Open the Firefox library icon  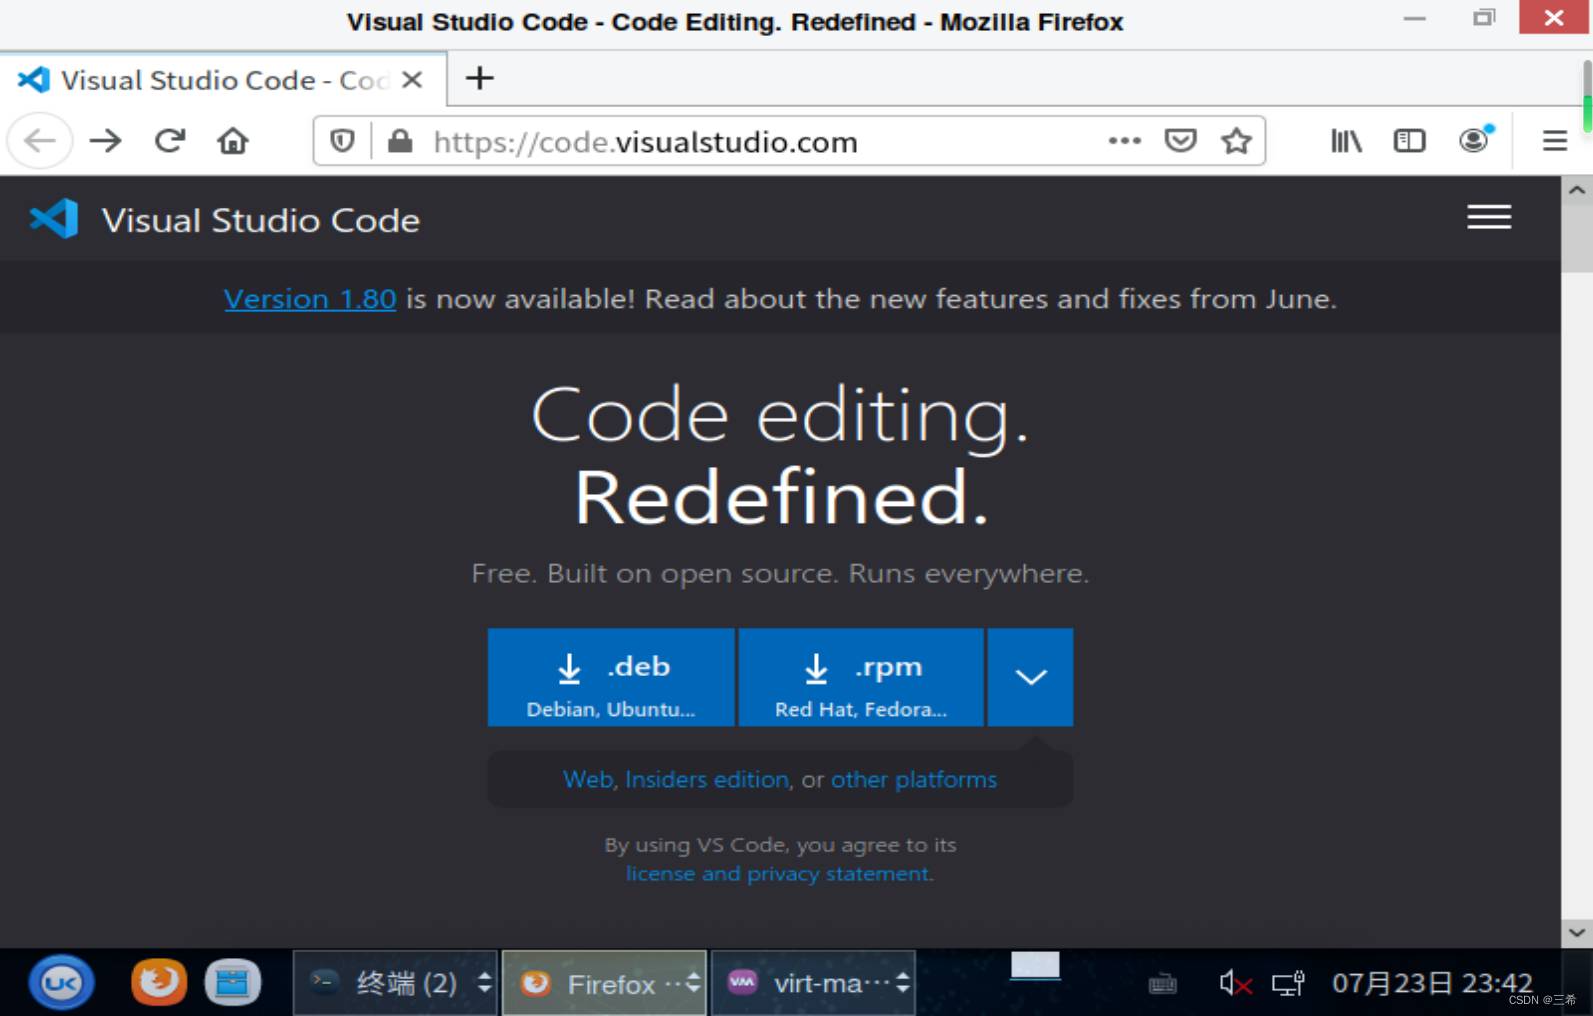tap(1346, 141)
